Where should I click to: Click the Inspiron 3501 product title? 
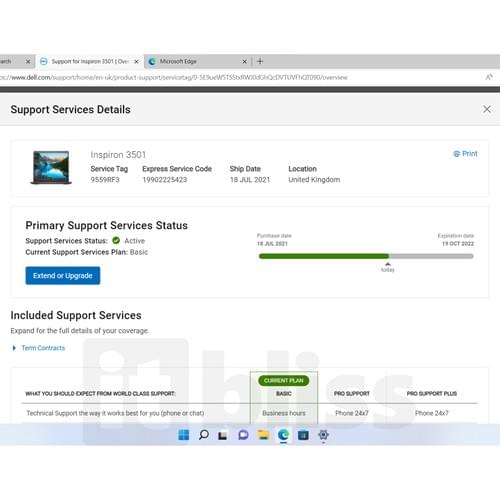click(118, 155)
